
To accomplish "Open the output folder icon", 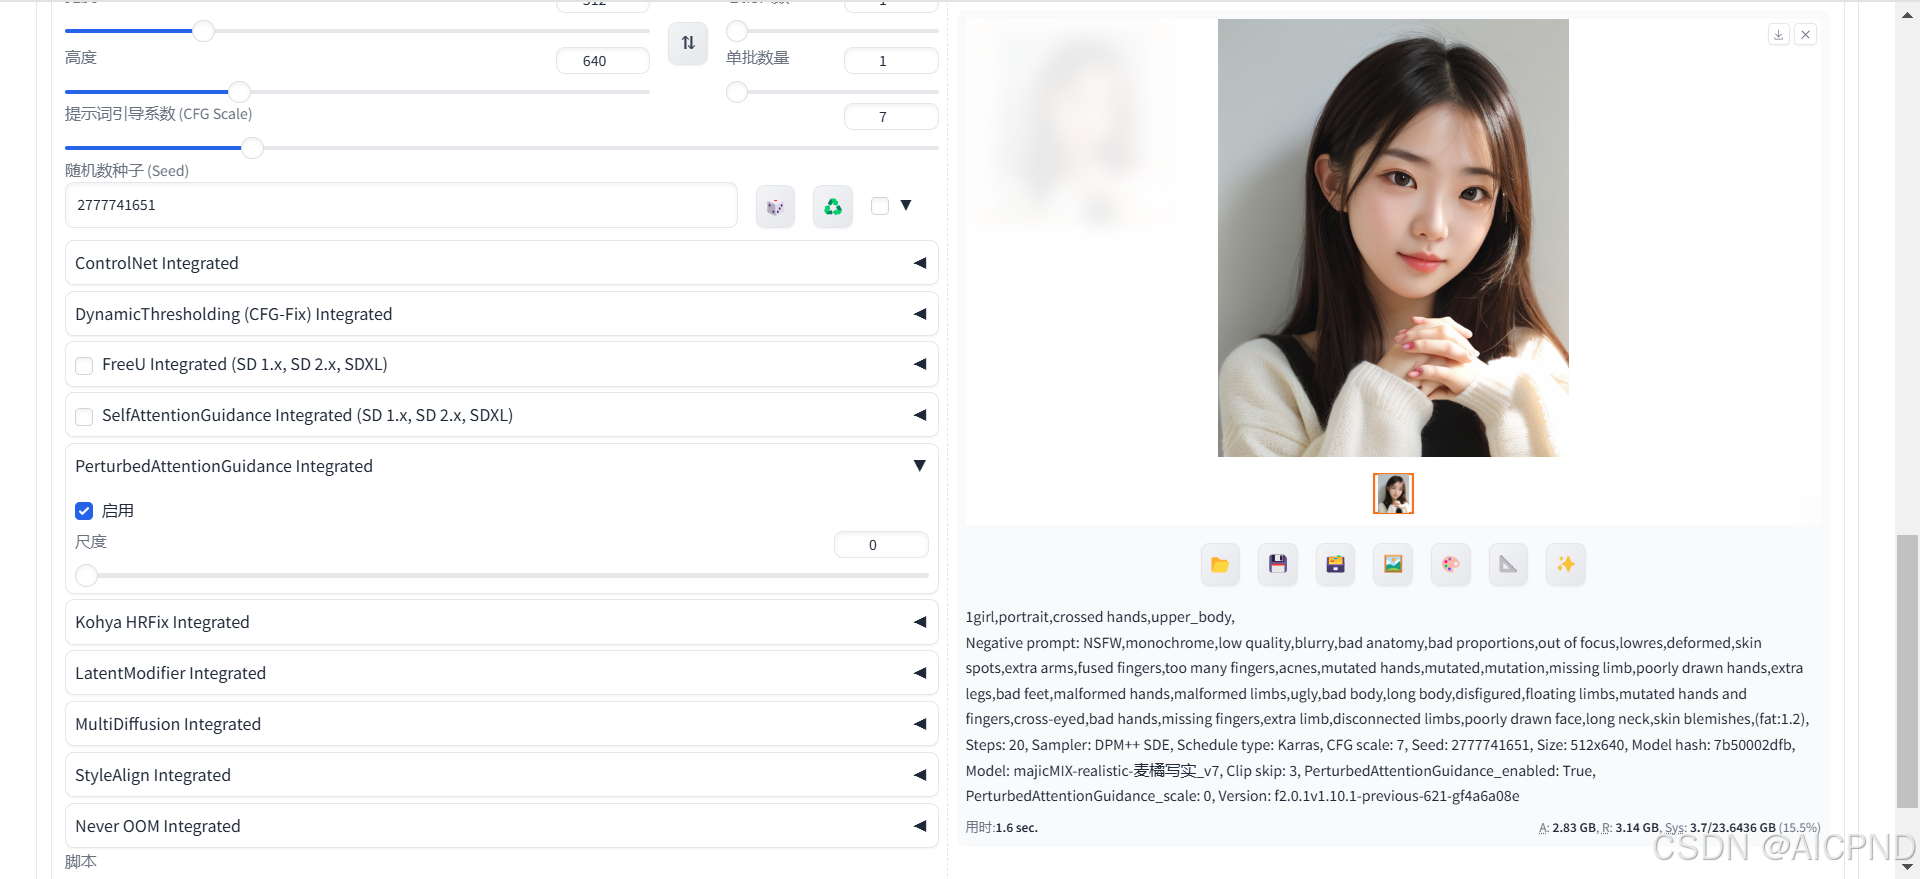I will pos(1220,565).
